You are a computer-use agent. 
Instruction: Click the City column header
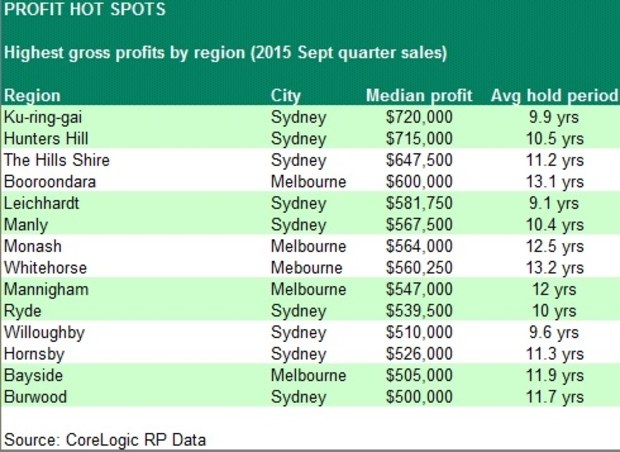285,96
